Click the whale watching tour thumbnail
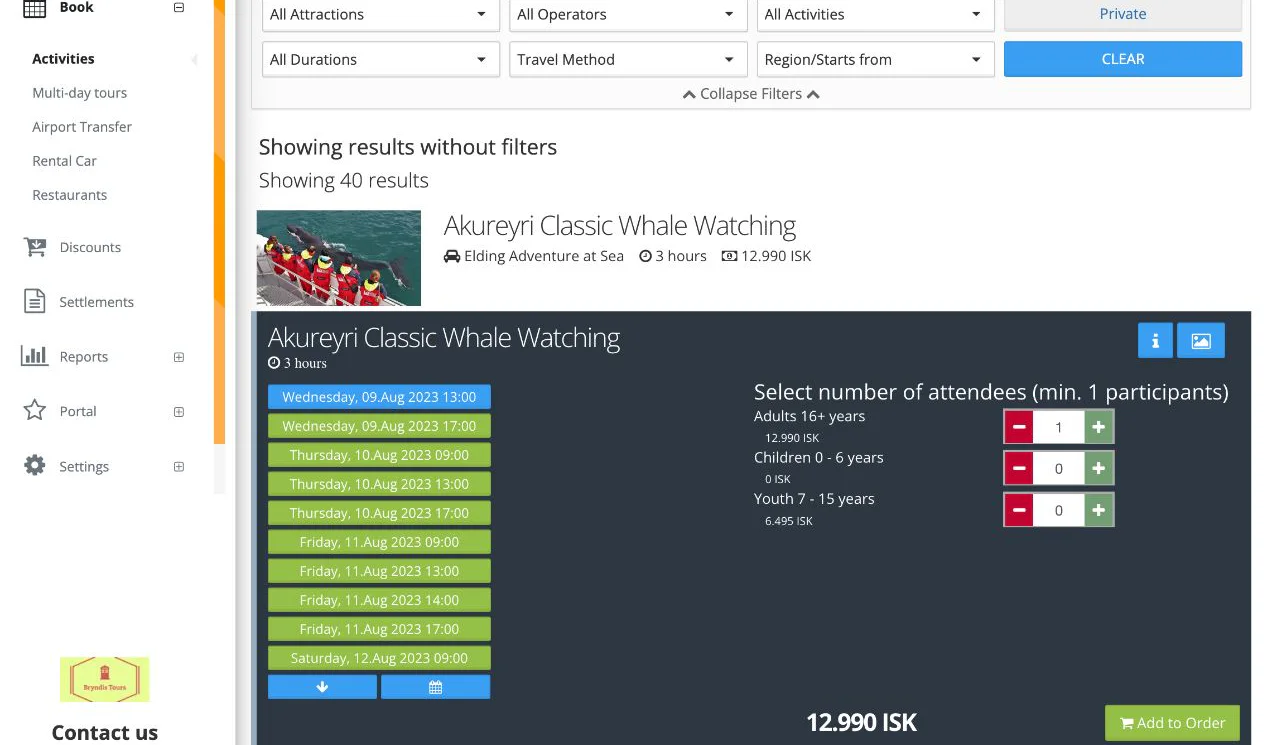This screenshot has height=745, width=1272. [x=339, y=258]
